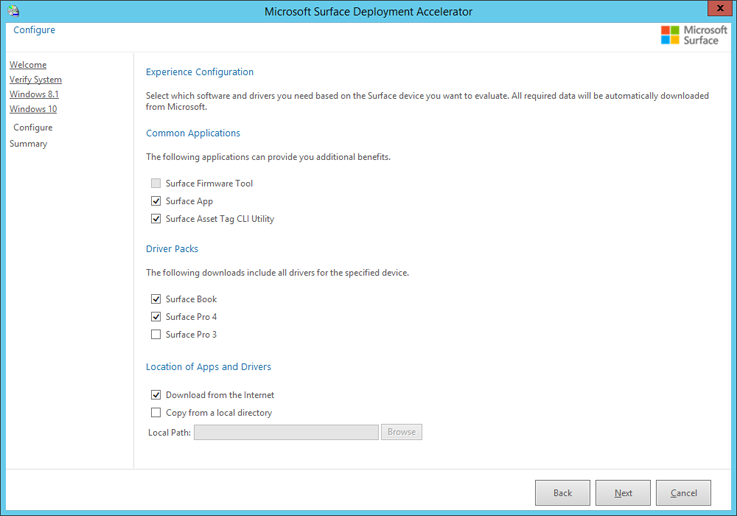737x516 pixels.
Task: Select the Surface Pro 3 driver pack
Action: click(x=156, y=335)
